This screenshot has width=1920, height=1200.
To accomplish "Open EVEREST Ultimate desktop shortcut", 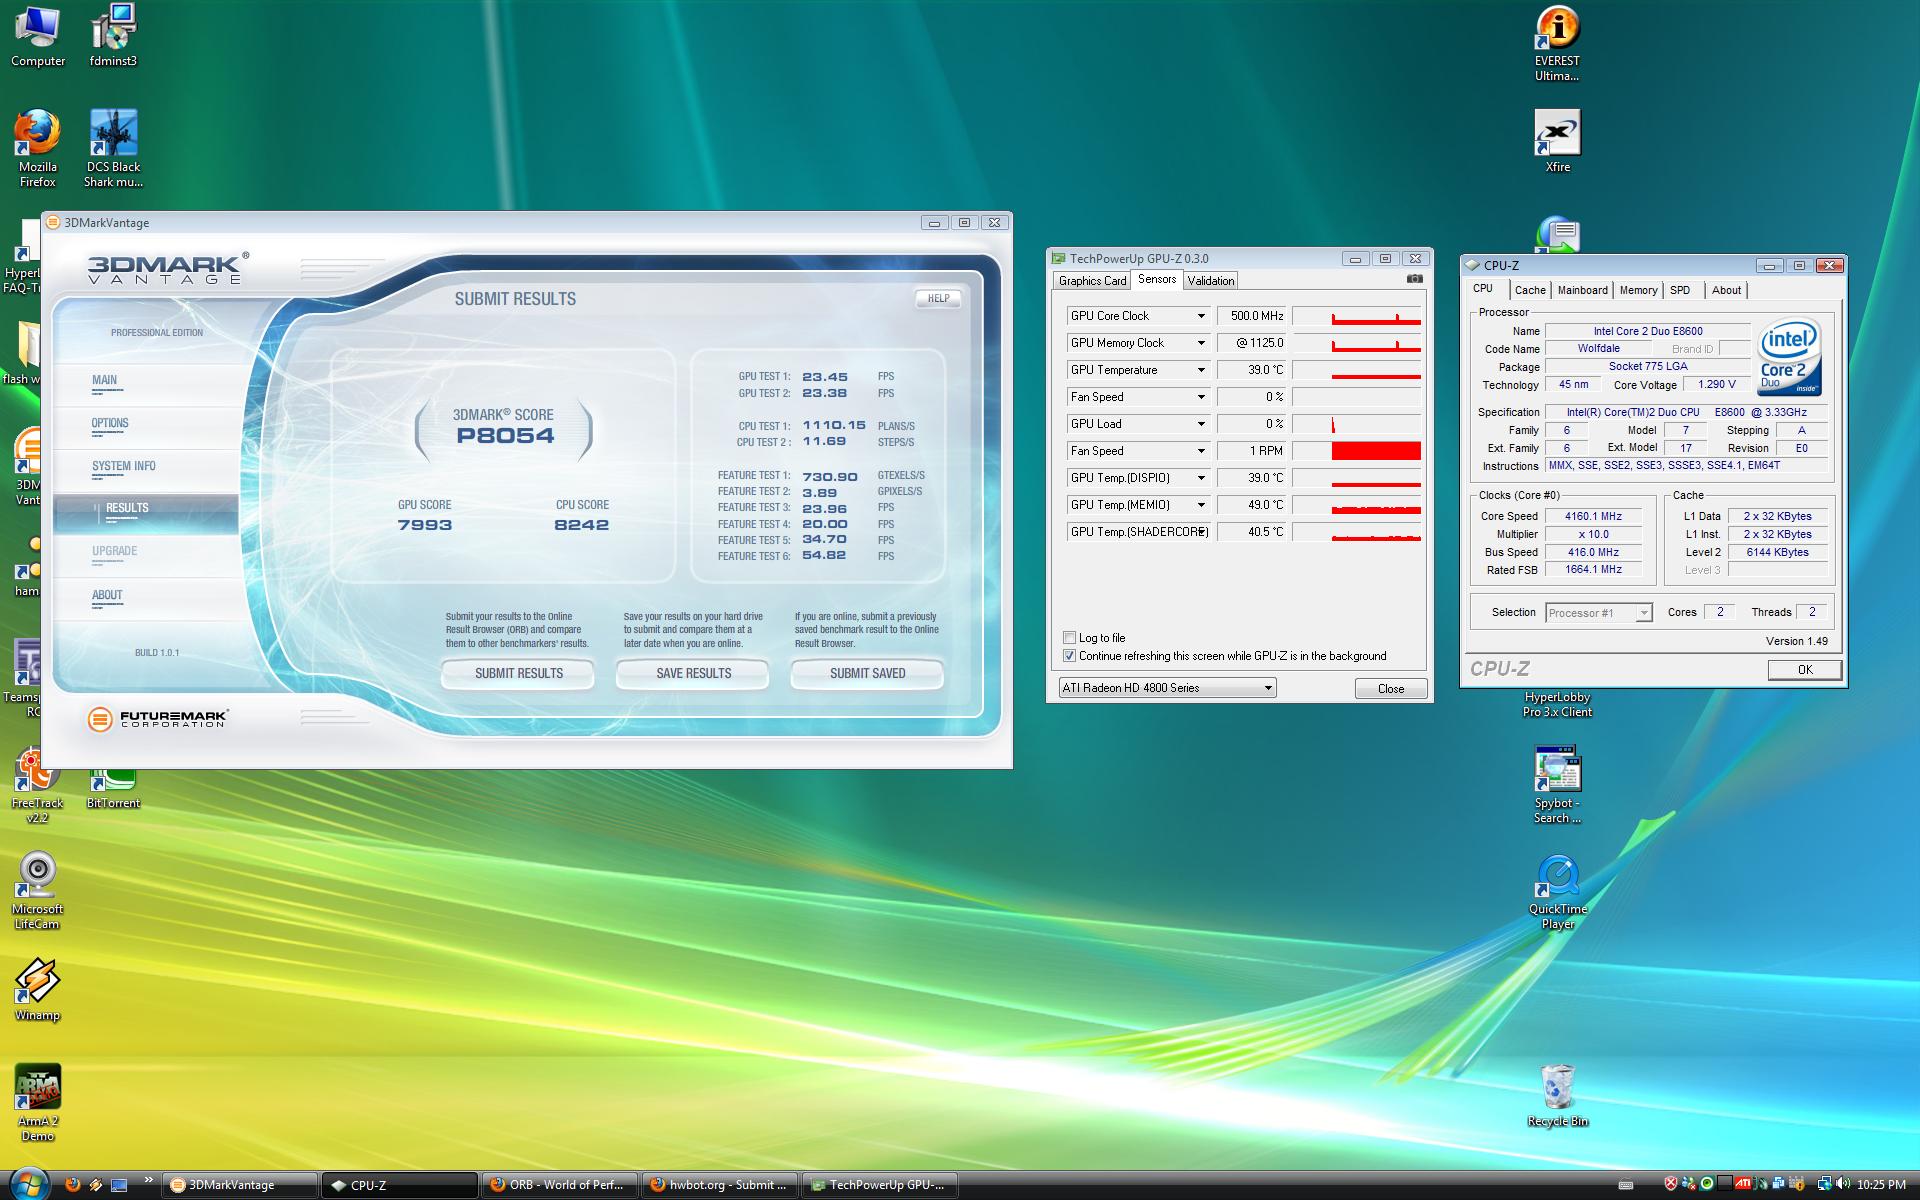I will click(1557, 43).
